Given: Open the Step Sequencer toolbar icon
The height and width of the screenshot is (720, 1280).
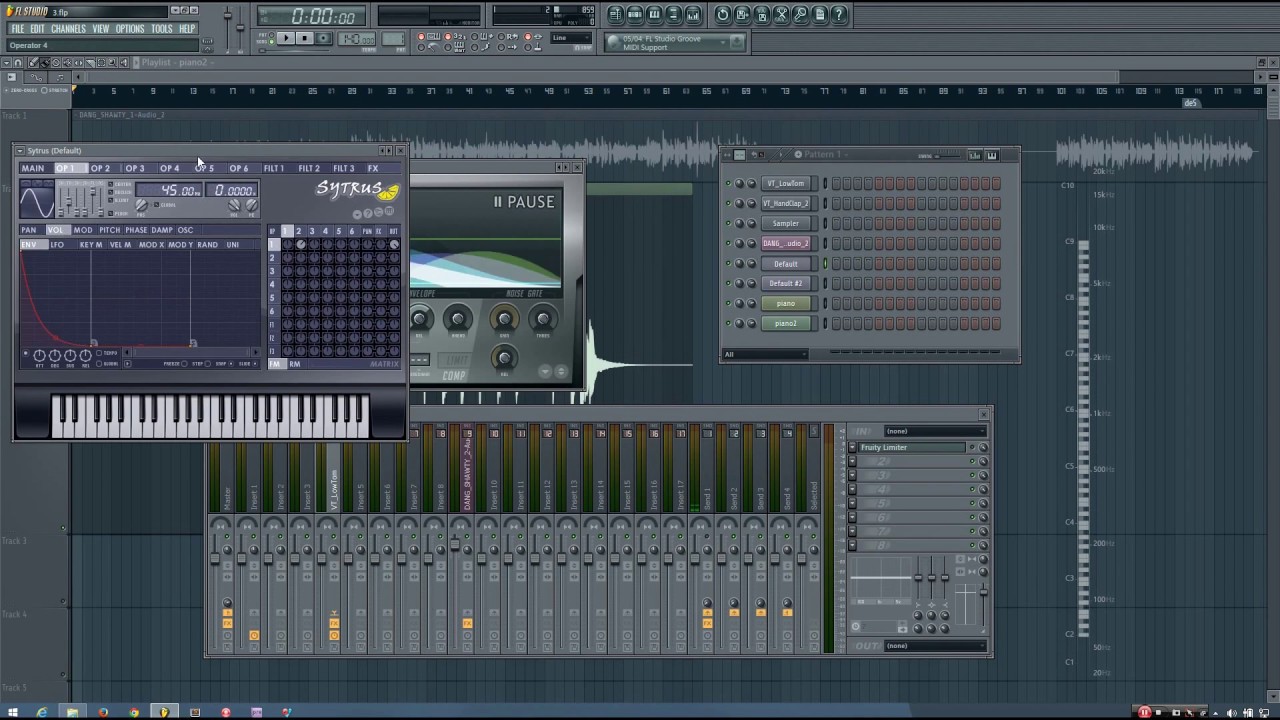Looking at the screenshot, I should [x=635, y=14].
